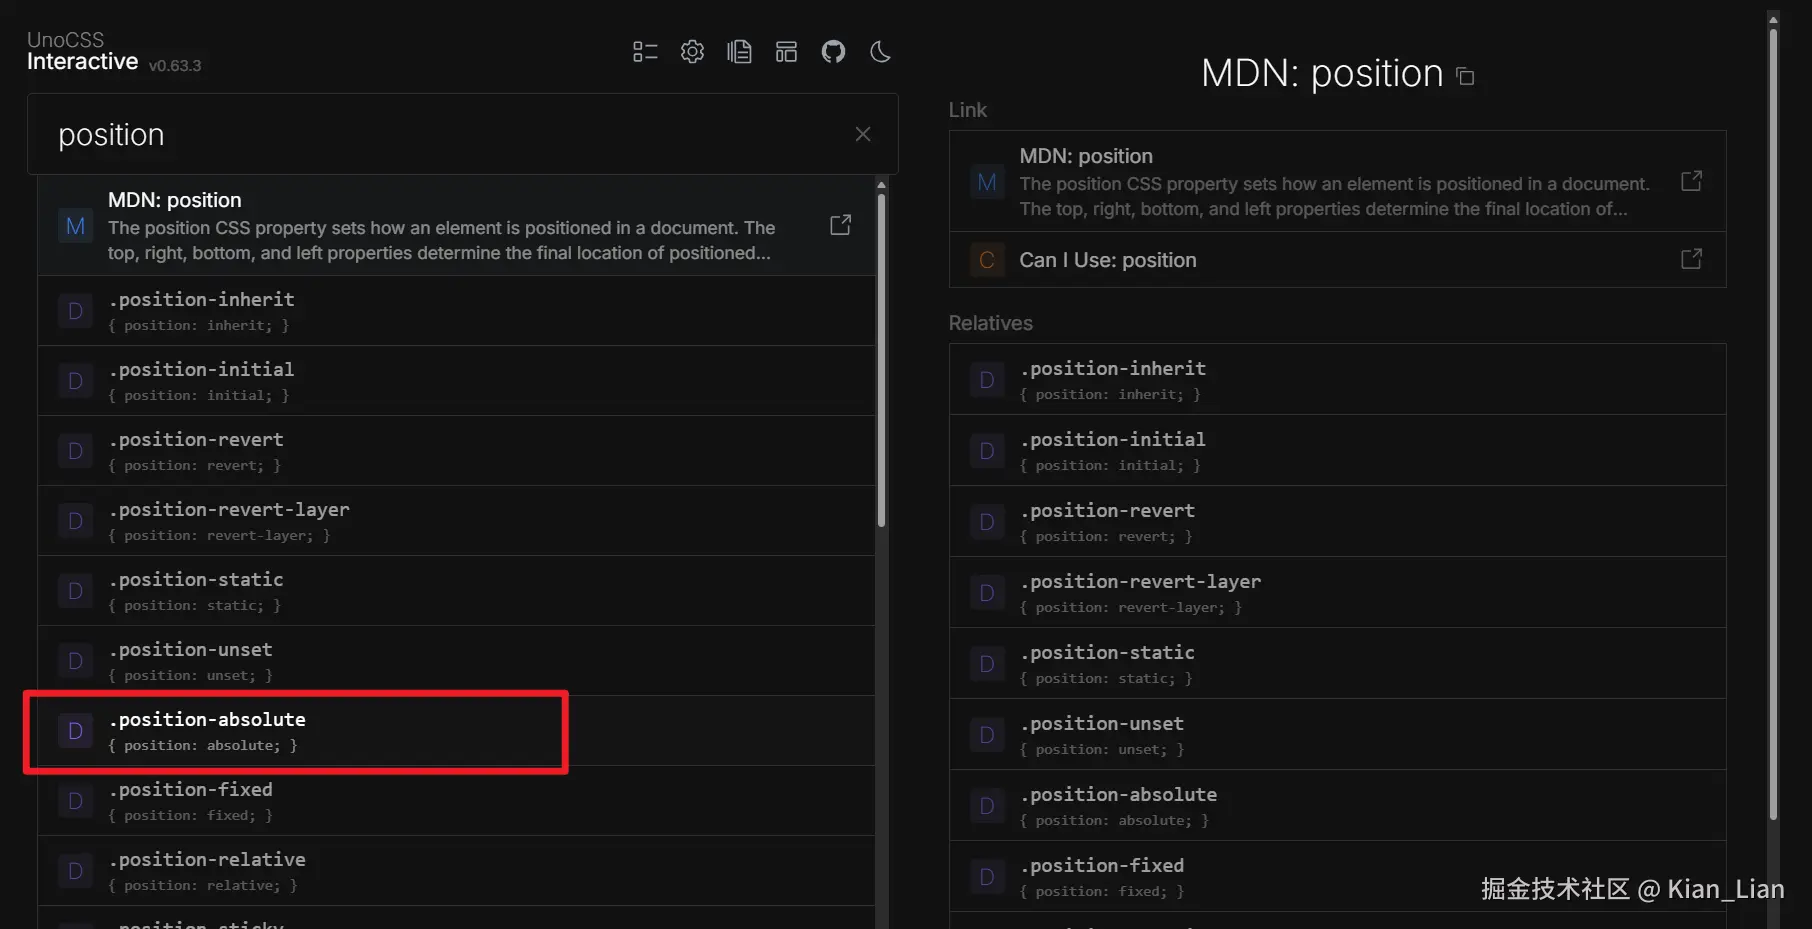Select .position-absolute in search results
1812x929 pixels.
tap(456, 731)
